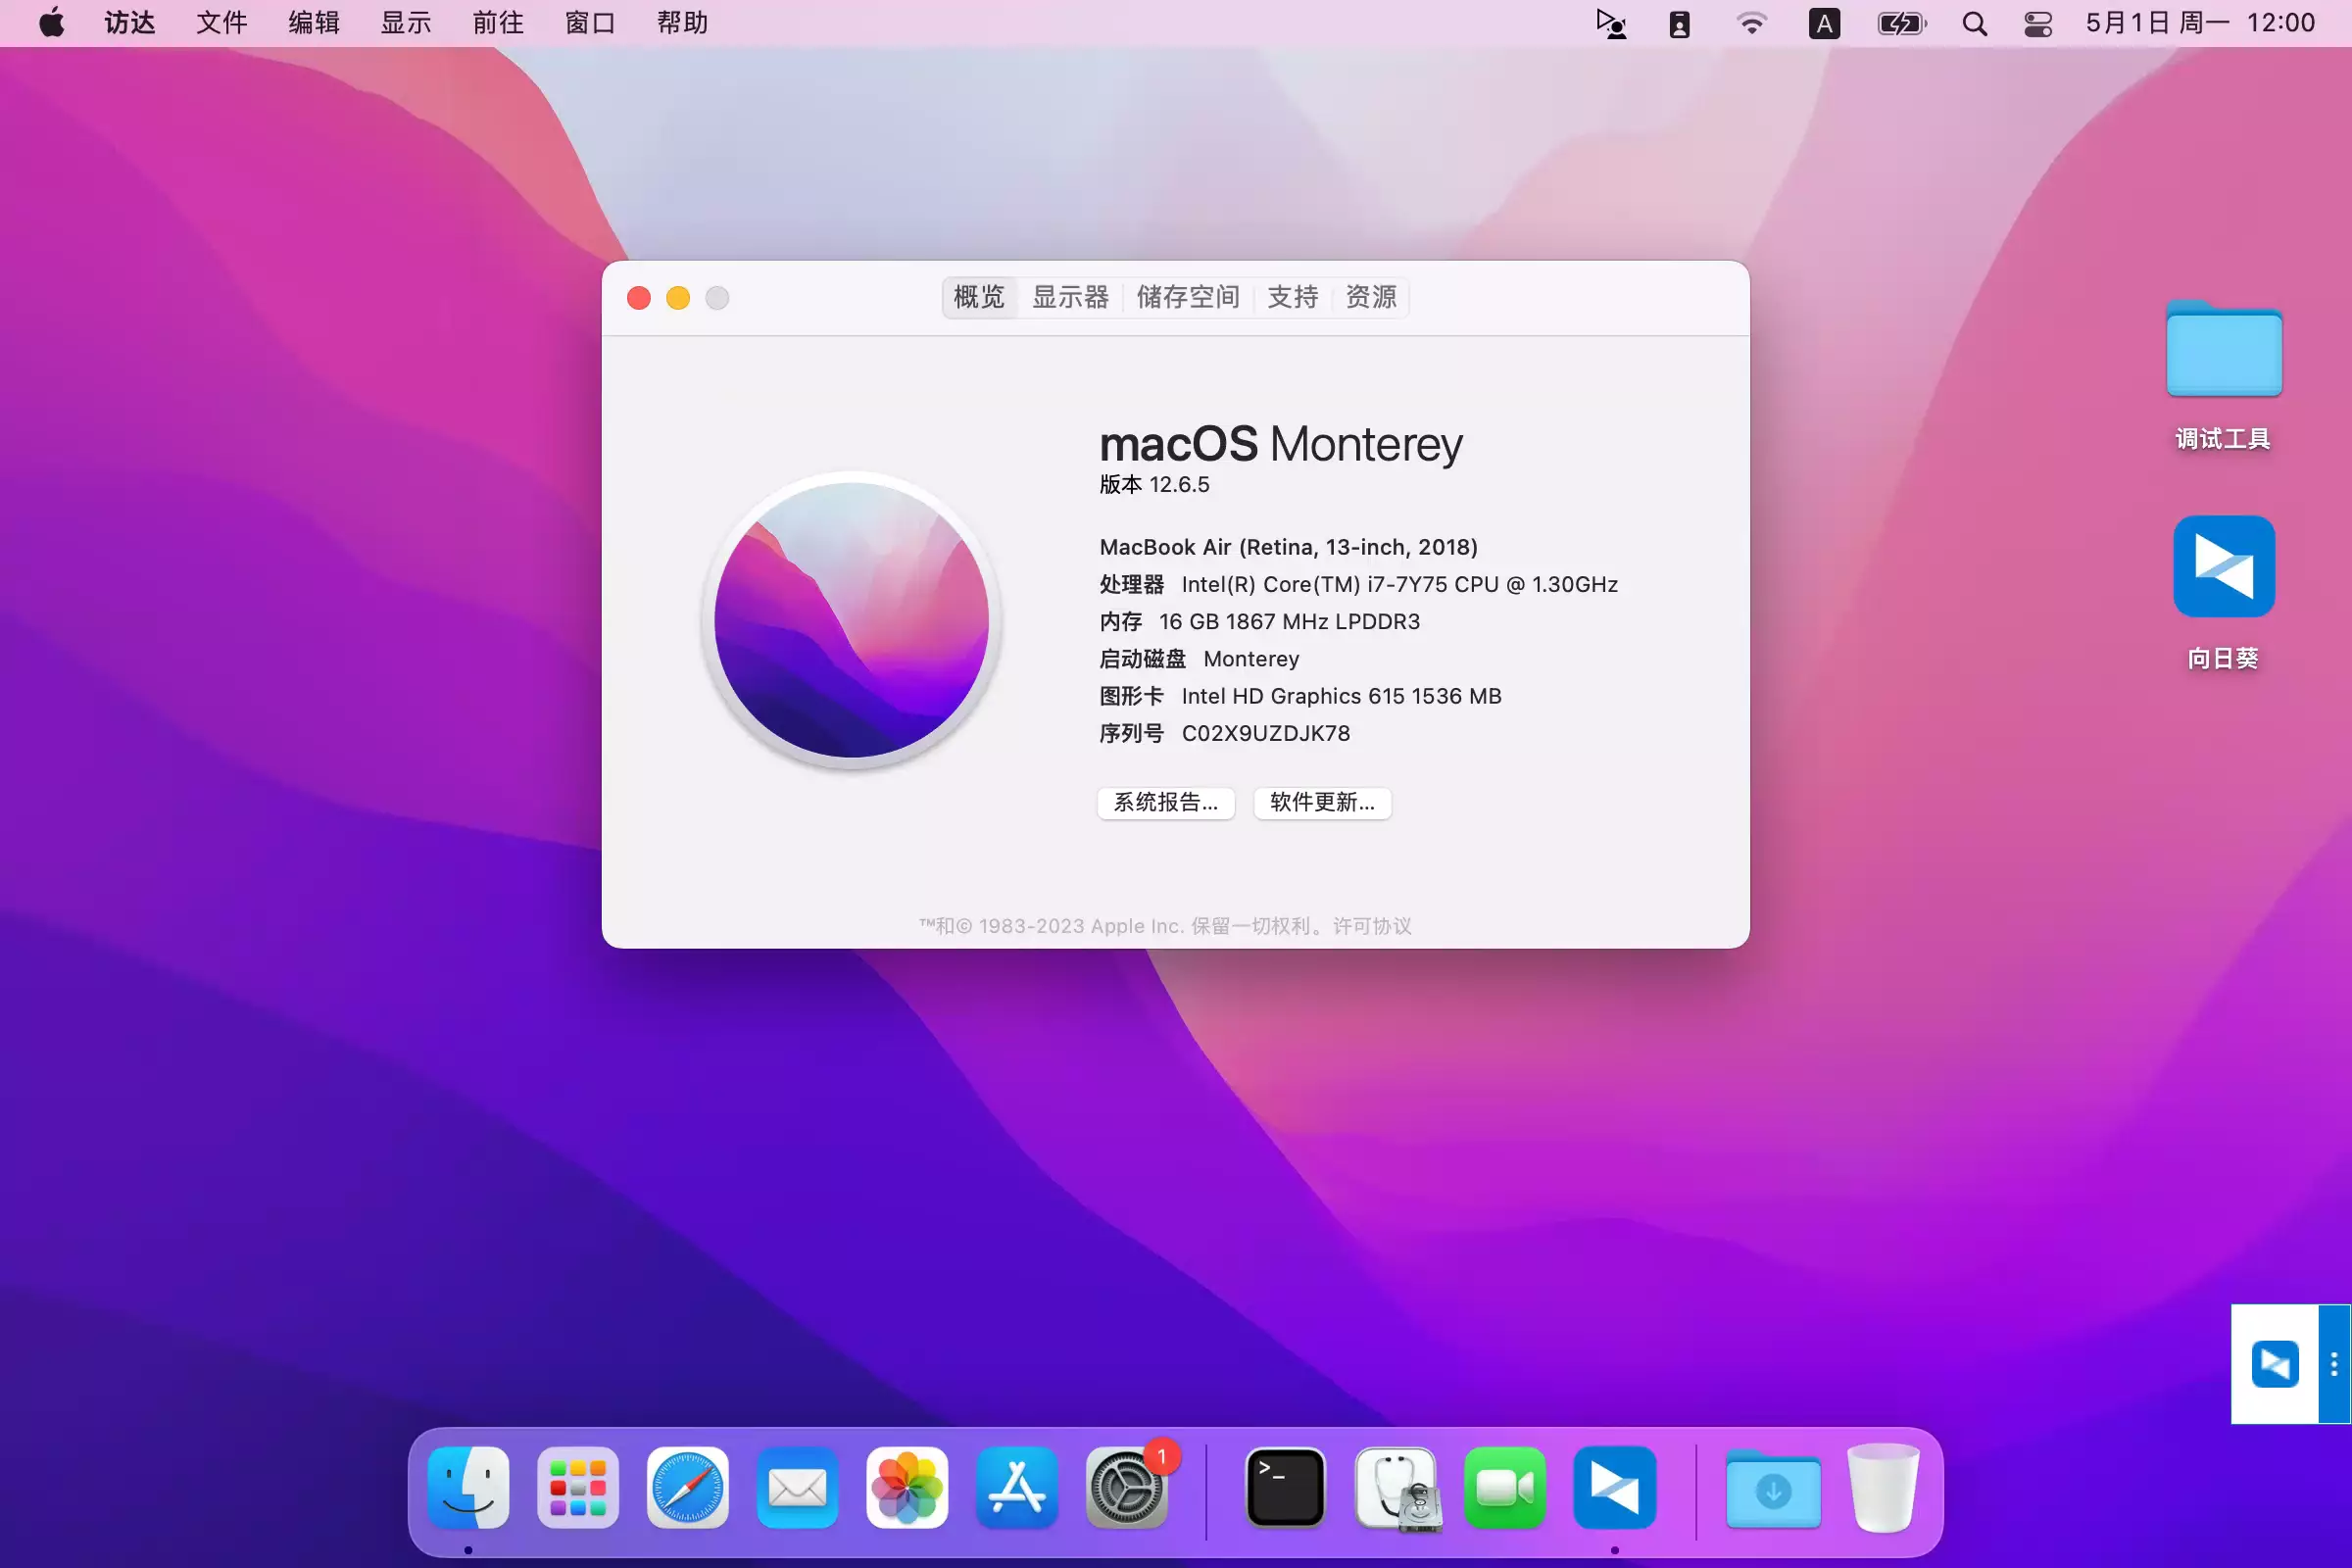The image size is (2352, 1568).
Task: Click the 软件更新... button
Action: 1321,802
